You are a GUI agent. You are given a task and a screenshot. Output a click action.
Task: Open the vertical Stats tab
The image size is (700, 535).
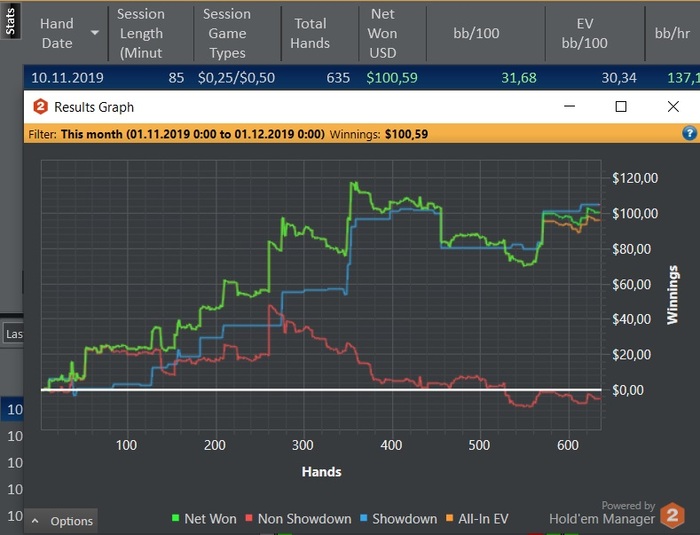point(10,20)
